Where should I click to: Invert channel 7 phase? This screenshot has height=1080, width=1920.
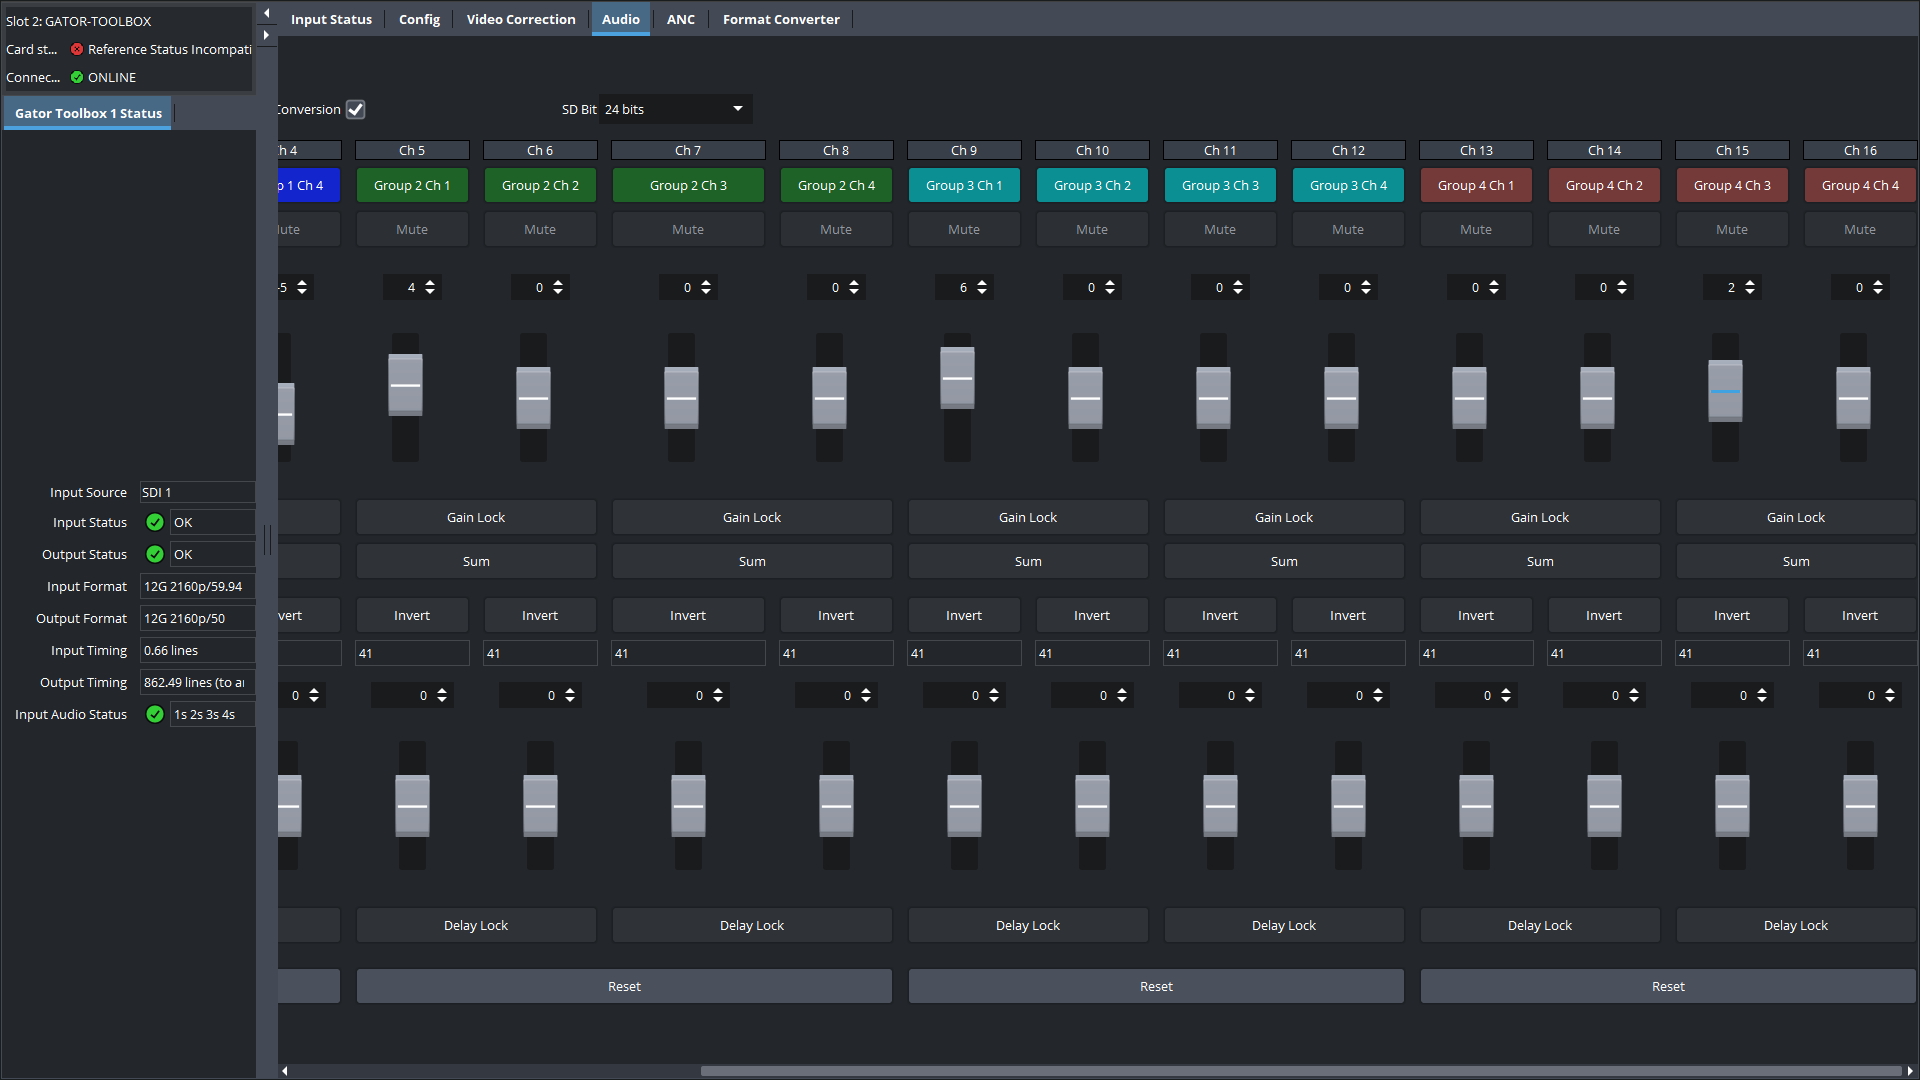click(688, 615)
